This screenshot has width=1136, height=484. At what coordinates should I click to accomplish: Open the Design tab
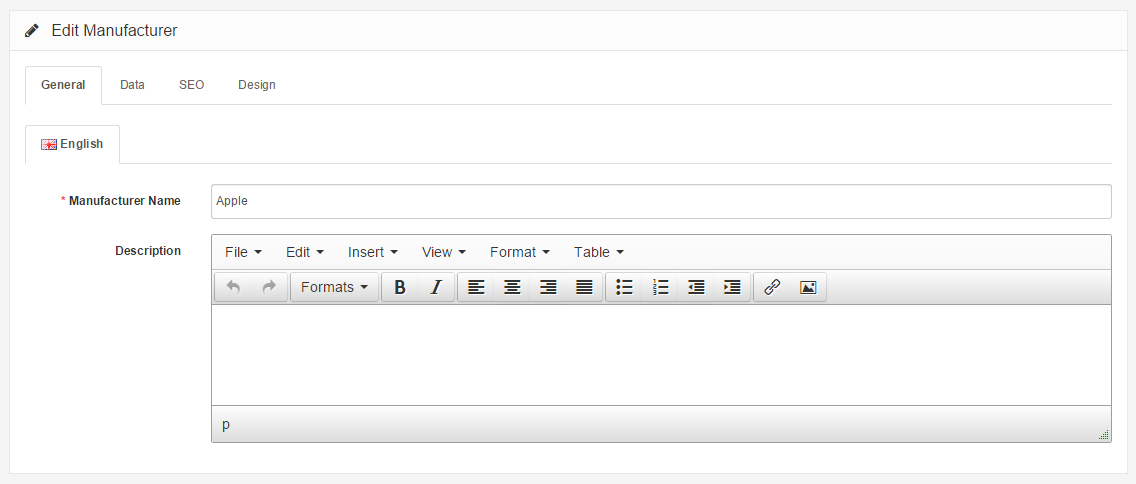tap(256, 85)
